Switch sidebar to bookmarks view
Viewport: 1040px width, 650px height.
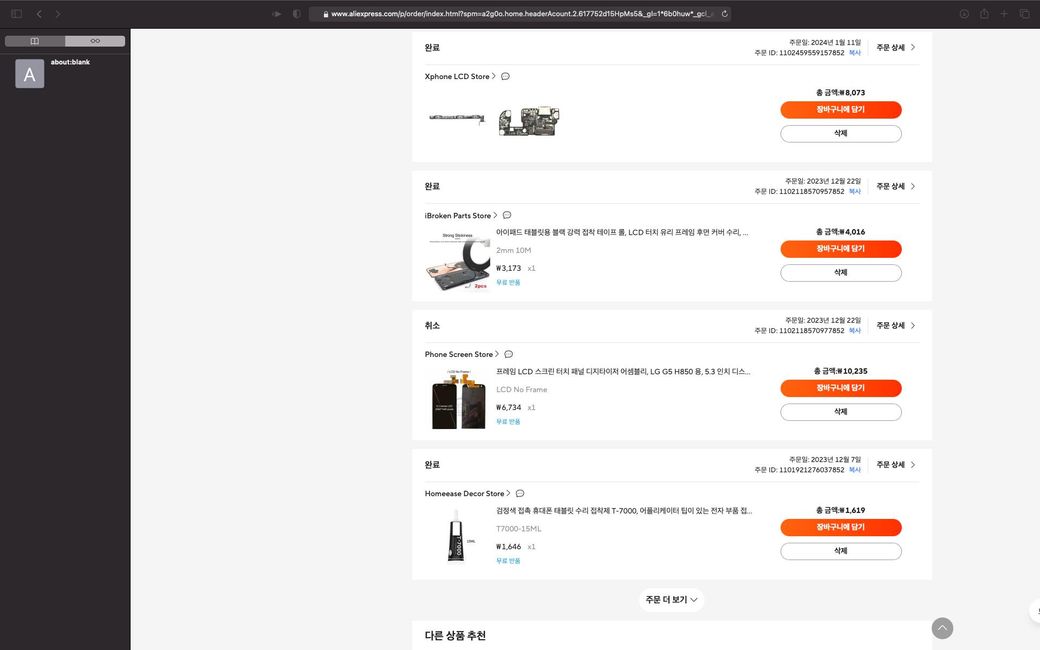pos(35,41)
